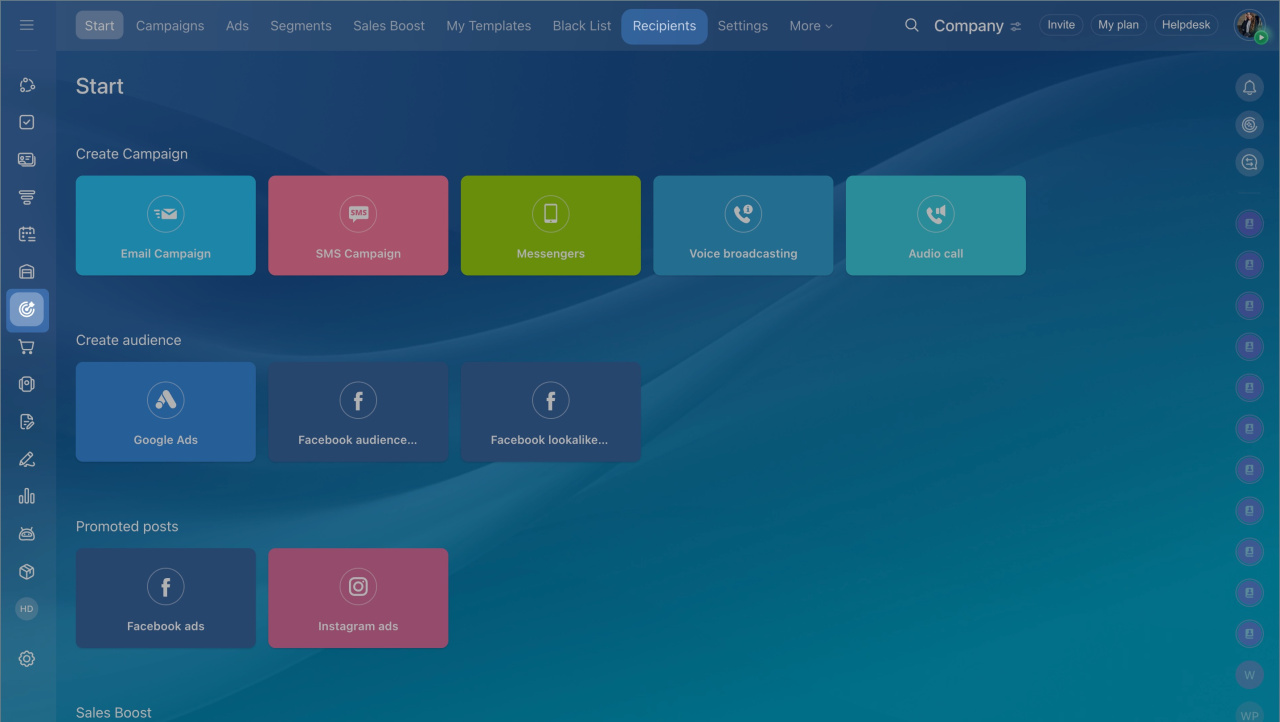This screenshot has width=1280, height=722.
Task: Click the Company settings sliders icon
Action: pyautogui.click(x=1016, y=26)
